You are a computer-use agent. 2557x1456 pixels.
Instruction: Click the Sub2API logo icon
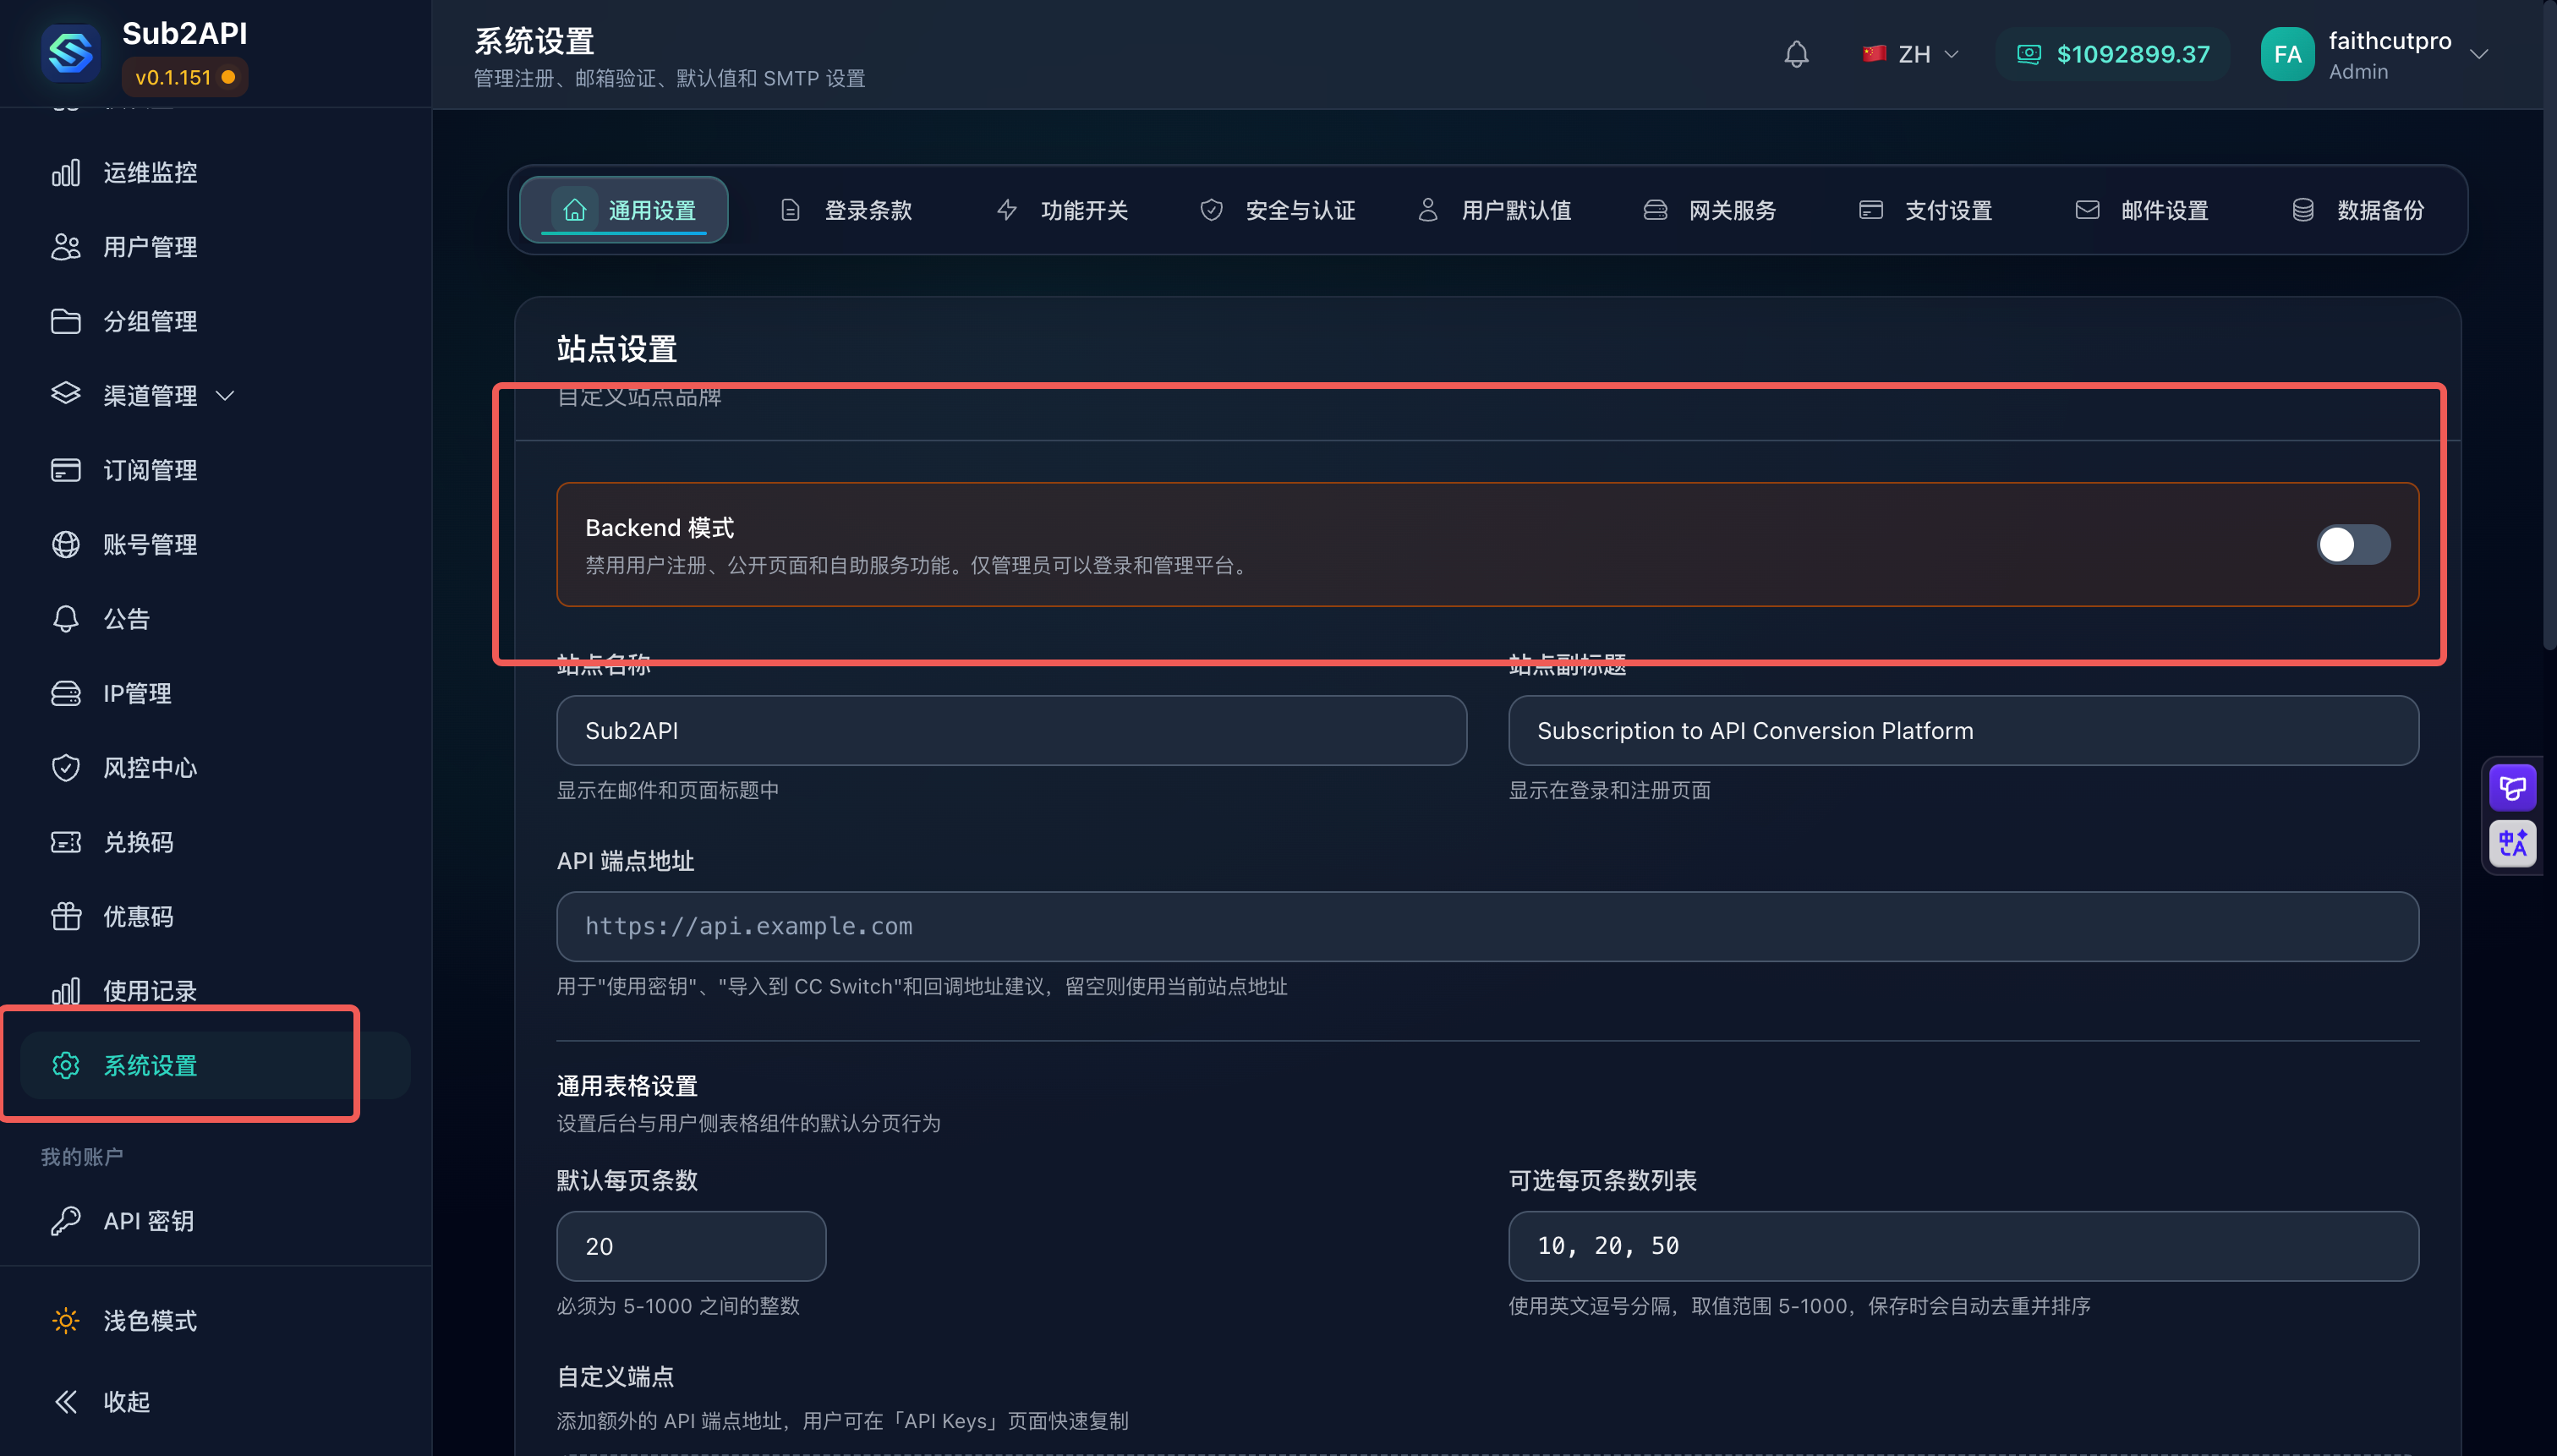(x=70, y=53)
